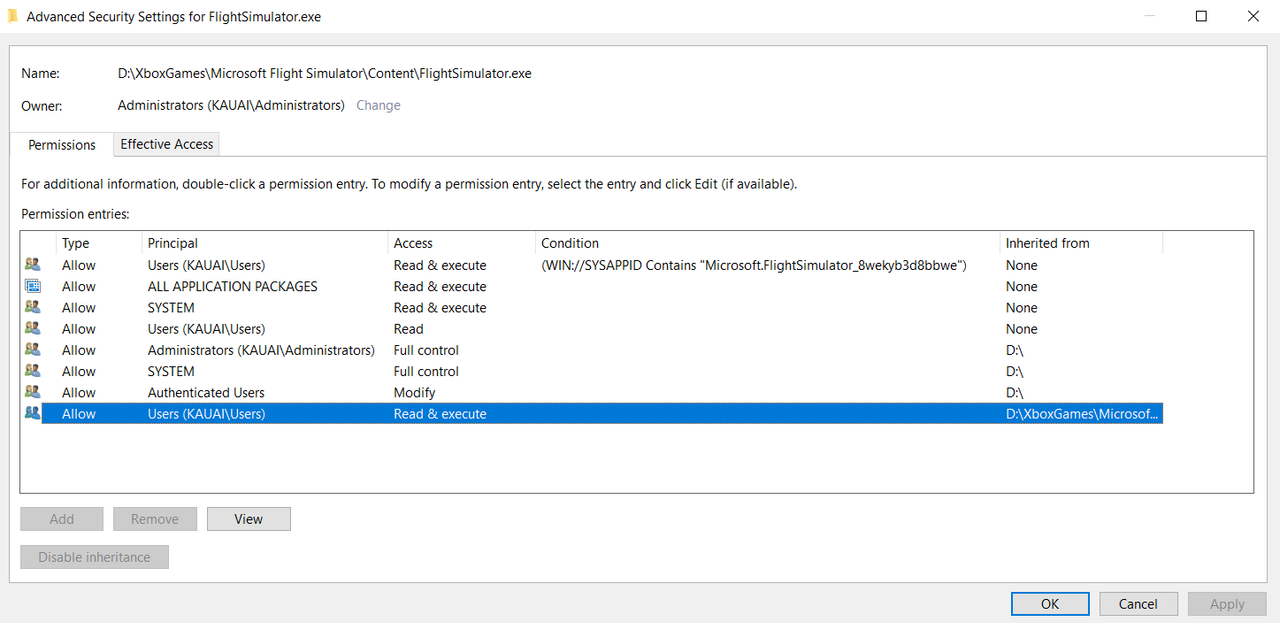Screen dimensions: 1280x623
Task: Click the WIN://SYSAPPID condition text
Action: tap(754, 265)
